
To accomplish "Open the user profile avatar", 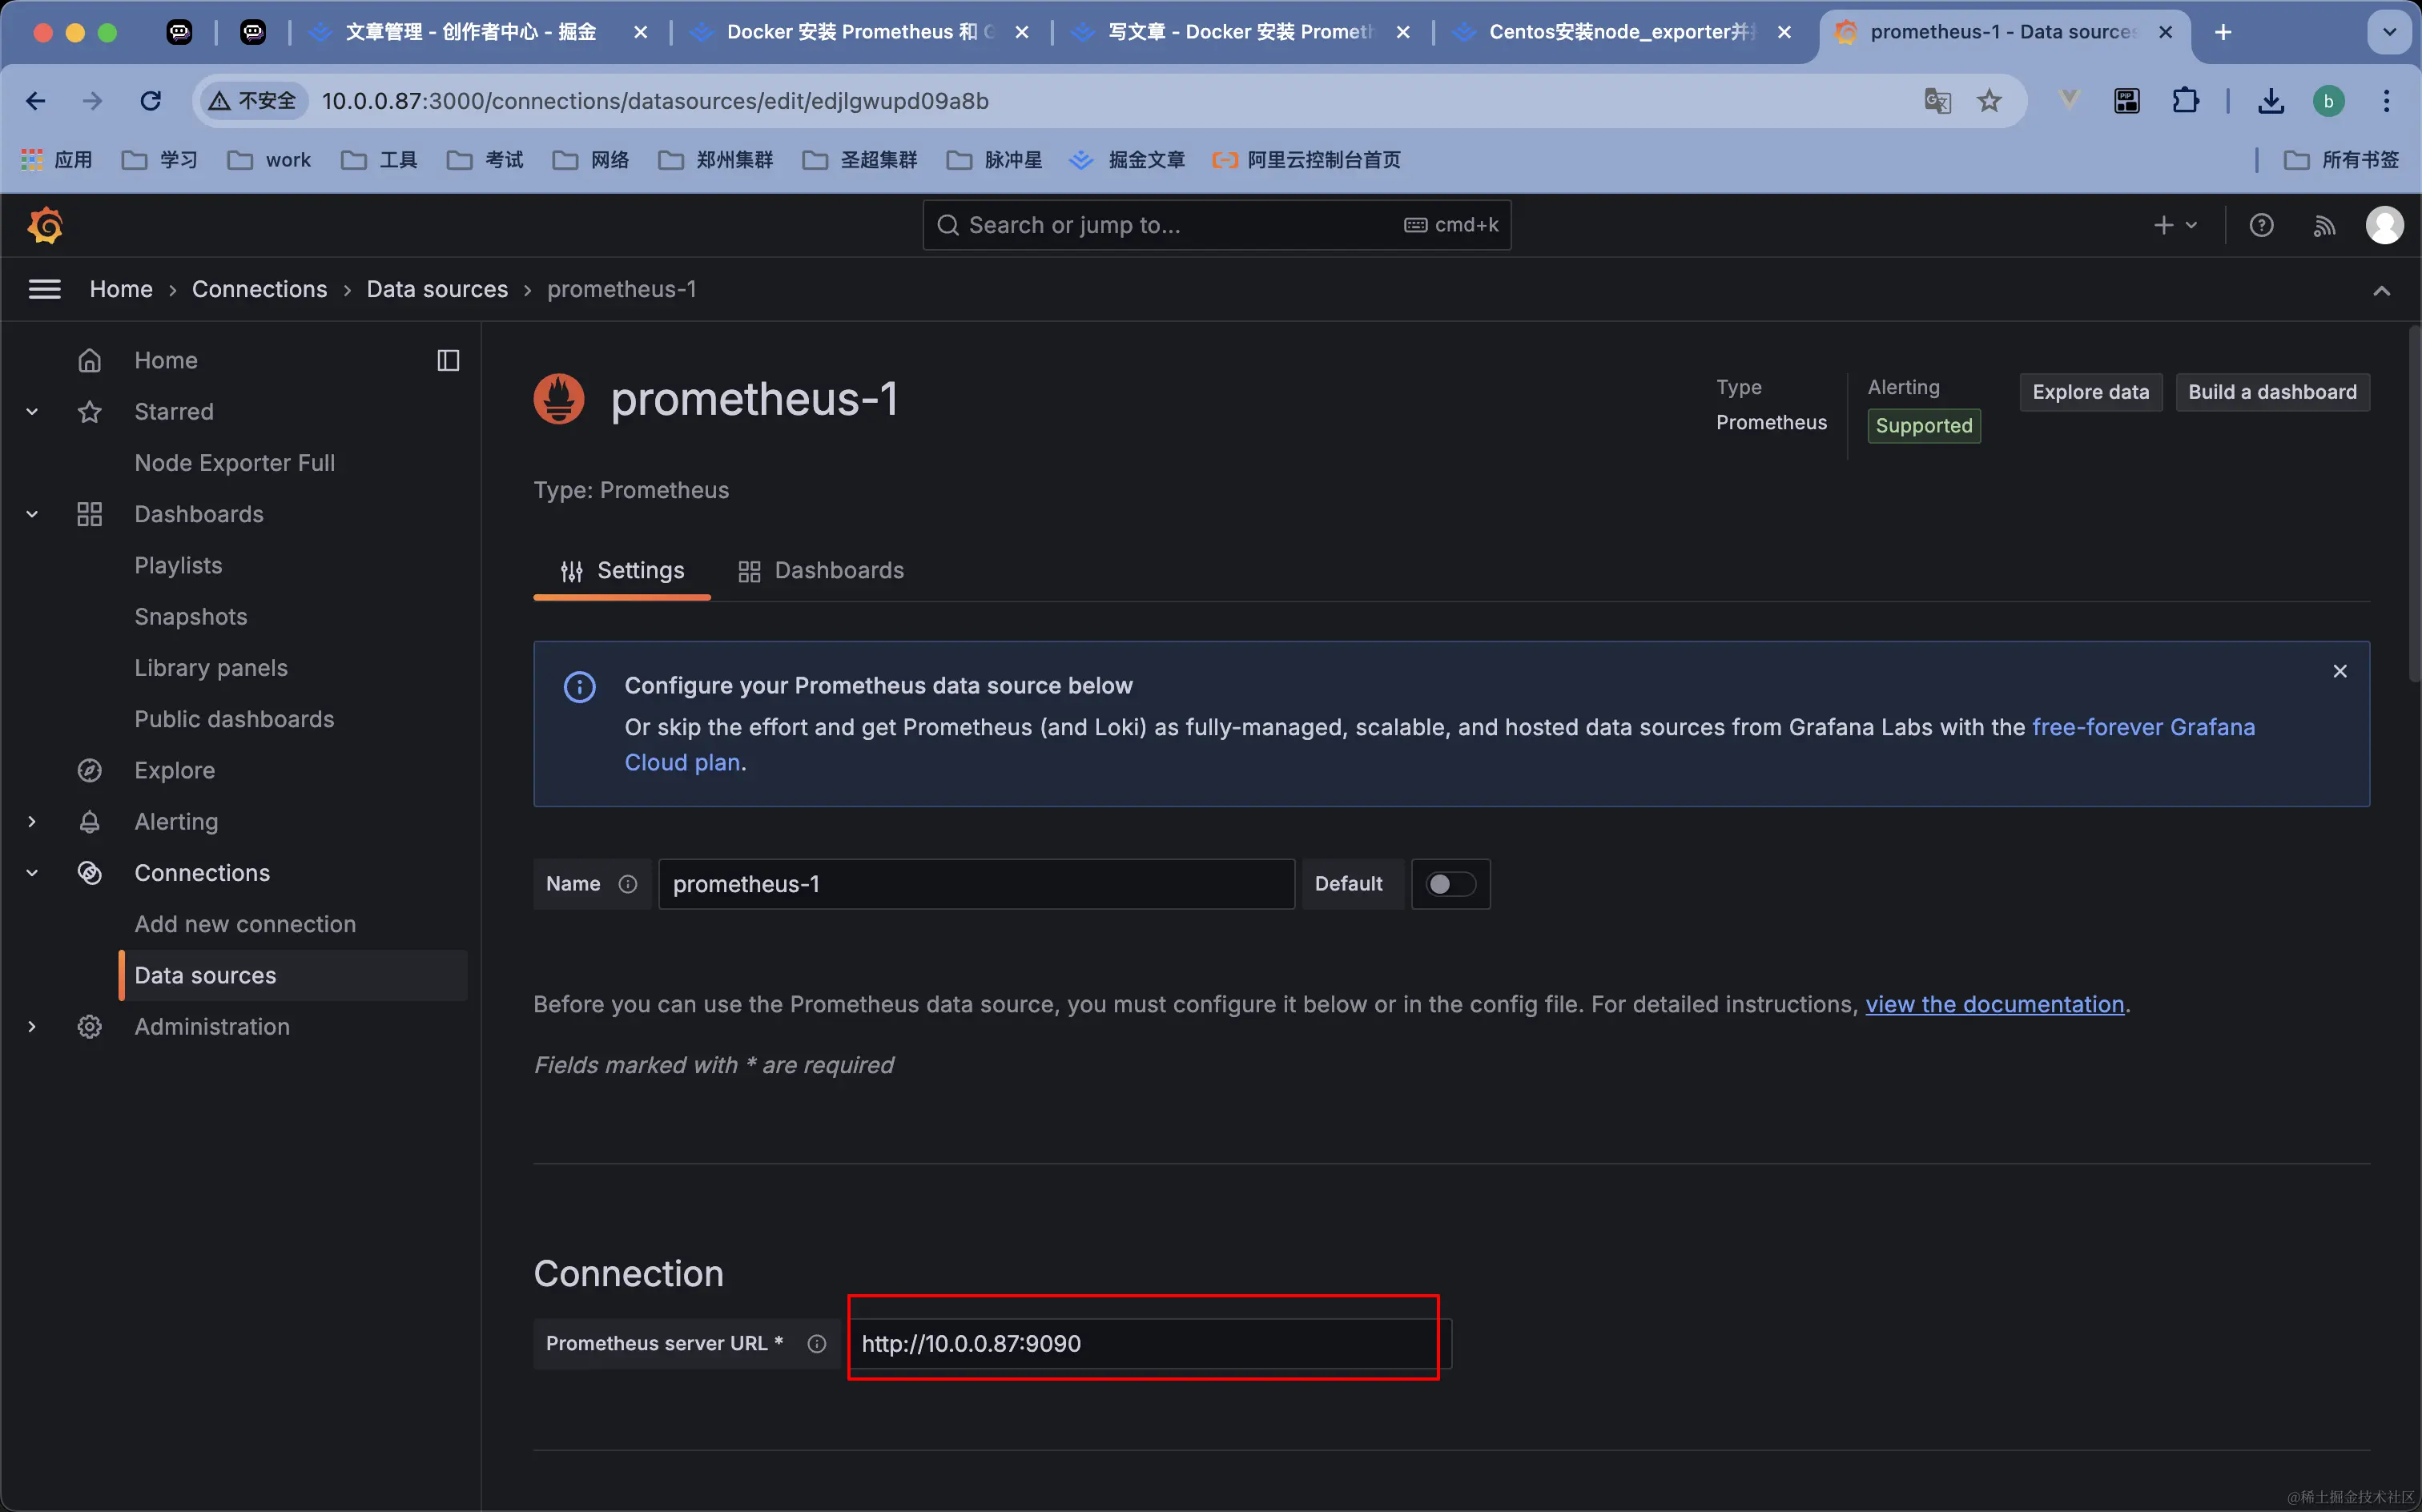I will click(x=2384, y=225).
